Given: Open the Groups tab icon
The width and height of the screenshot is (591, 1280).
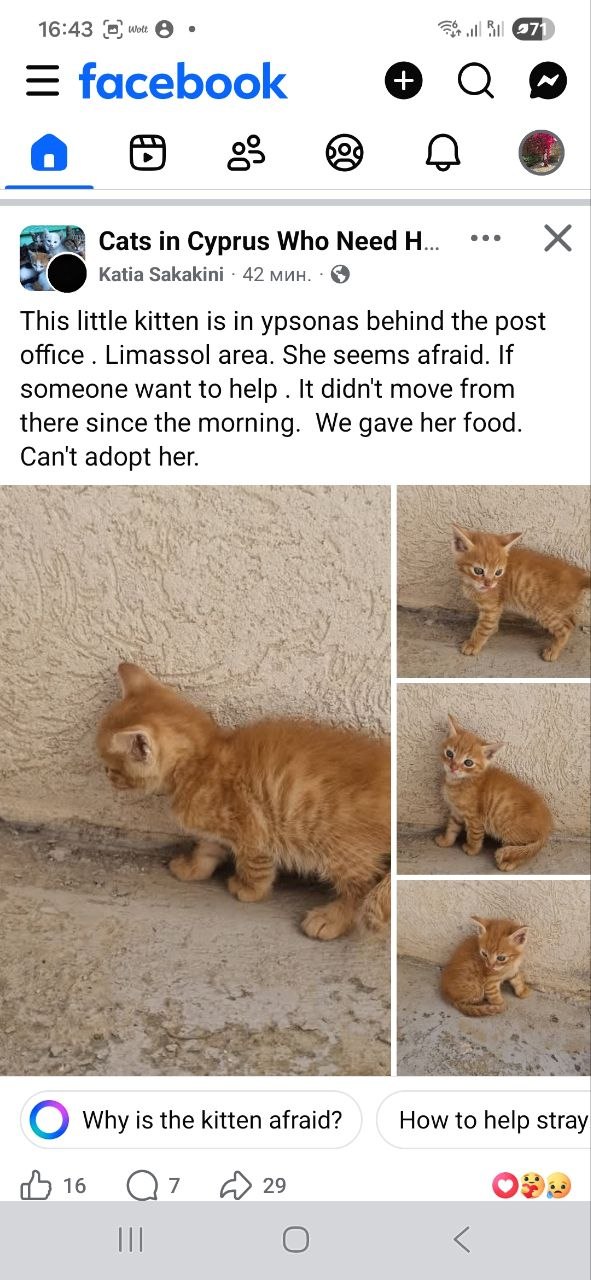Looking at the screenshot, I should coord(344,153).
